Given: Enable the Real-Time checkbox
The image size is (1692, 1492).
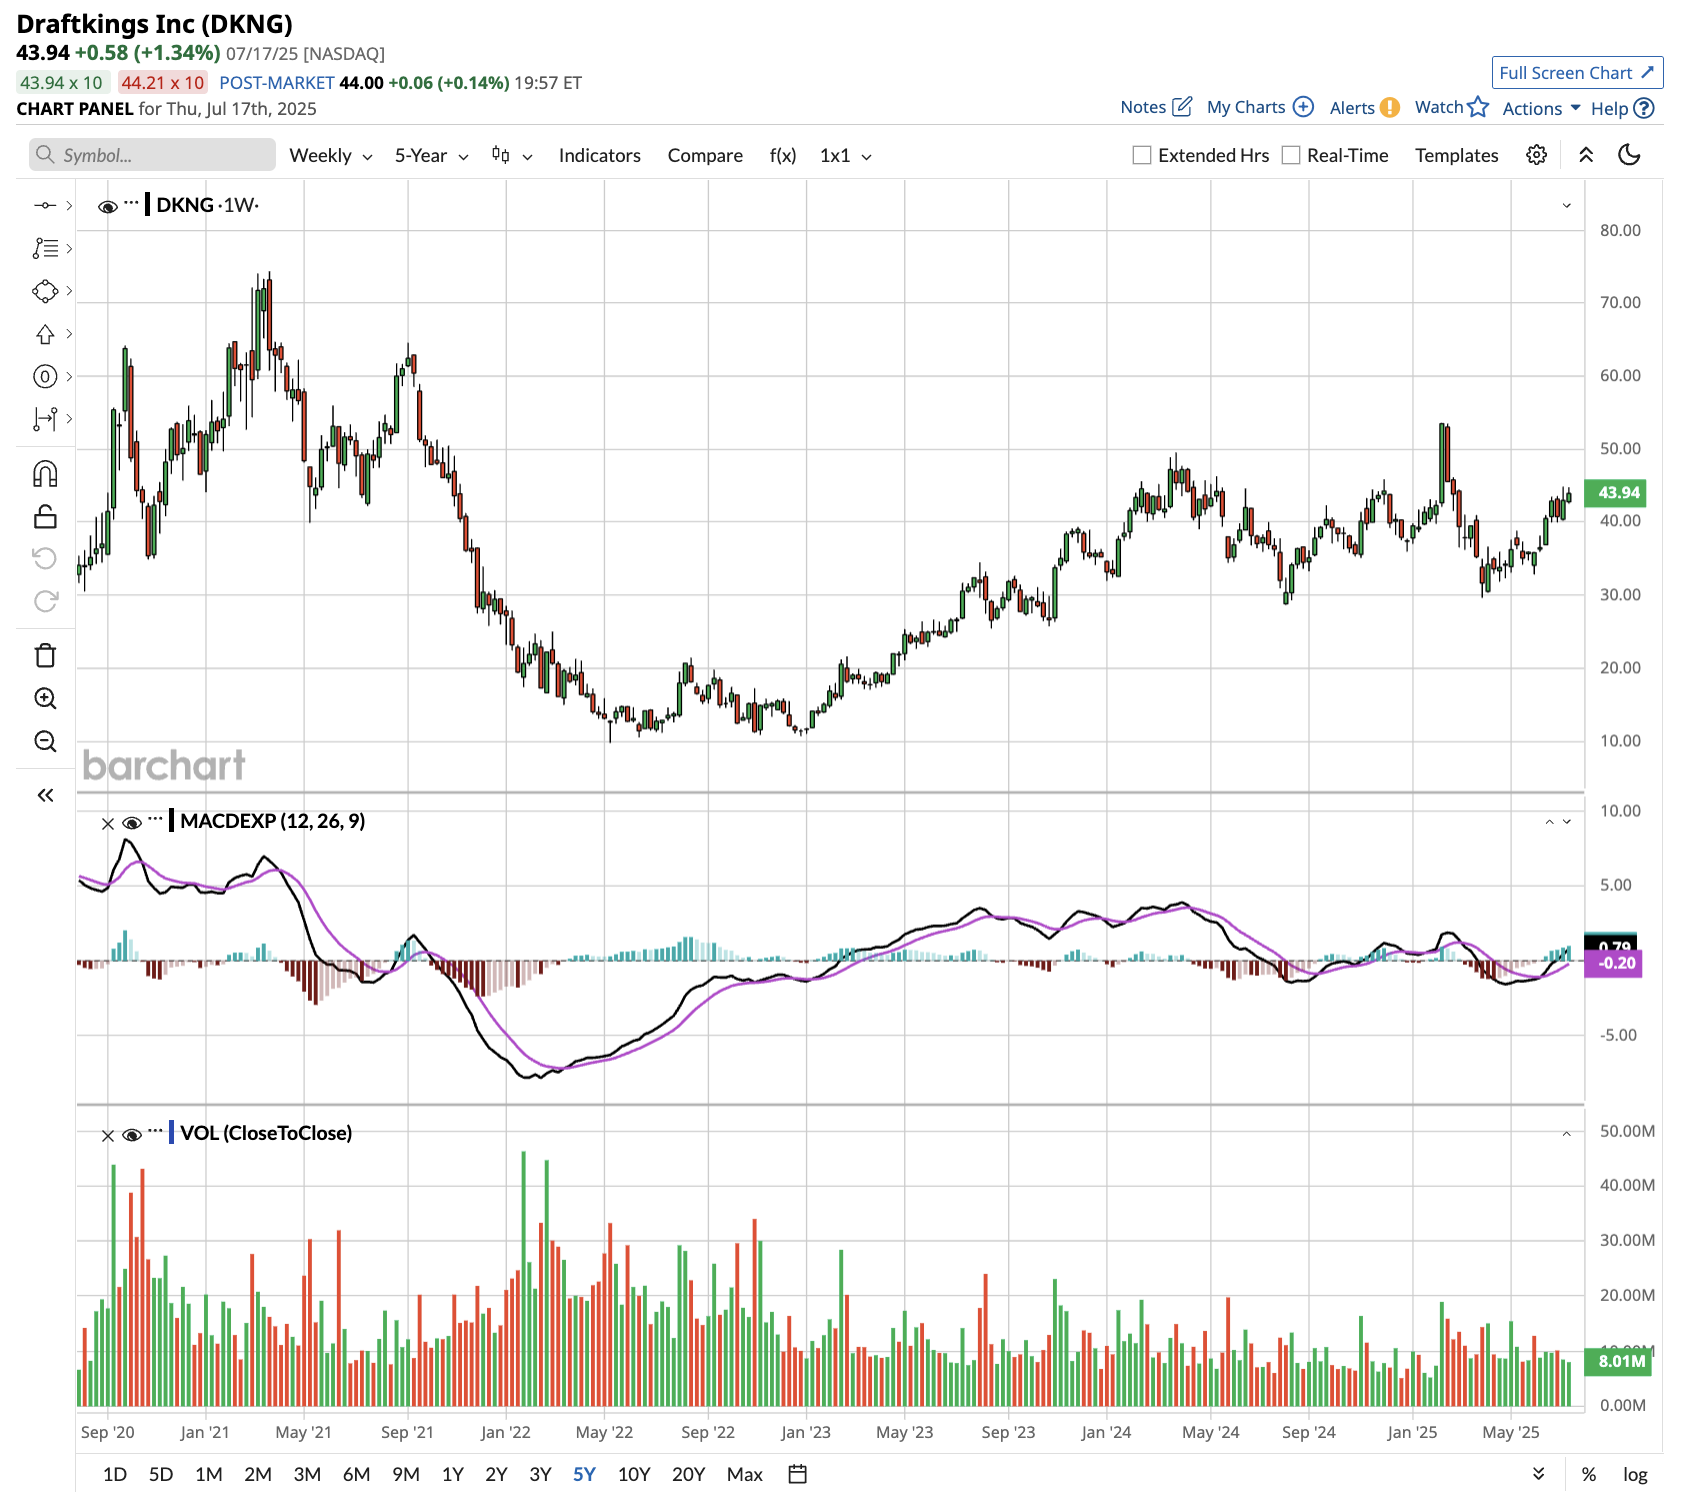Looking at the screenshot, I should click(x=1291, y=155).
